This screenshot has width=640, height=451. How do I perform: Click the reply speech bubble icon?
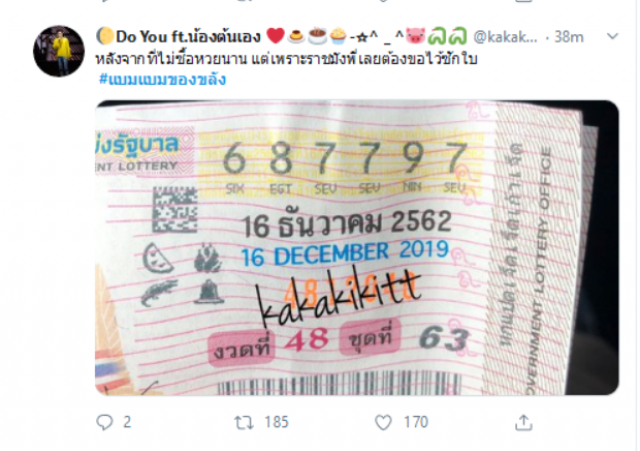(x=104, y=422)
